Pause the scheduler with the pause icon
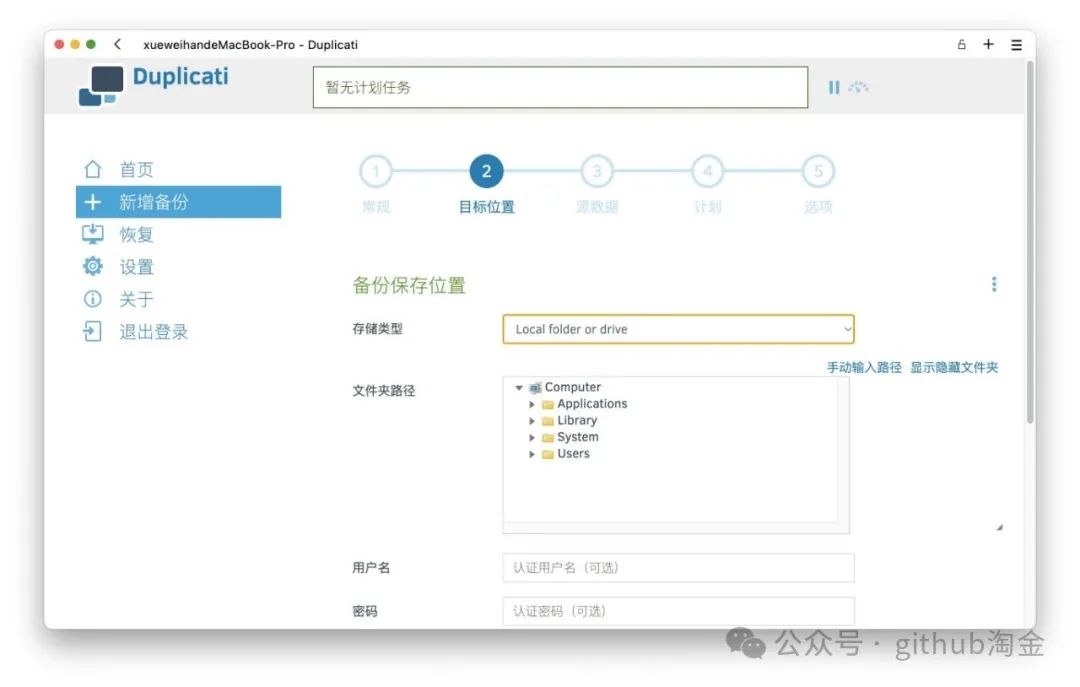The width and height of the screenshot is (1080, 687). [x=833, y=88]
